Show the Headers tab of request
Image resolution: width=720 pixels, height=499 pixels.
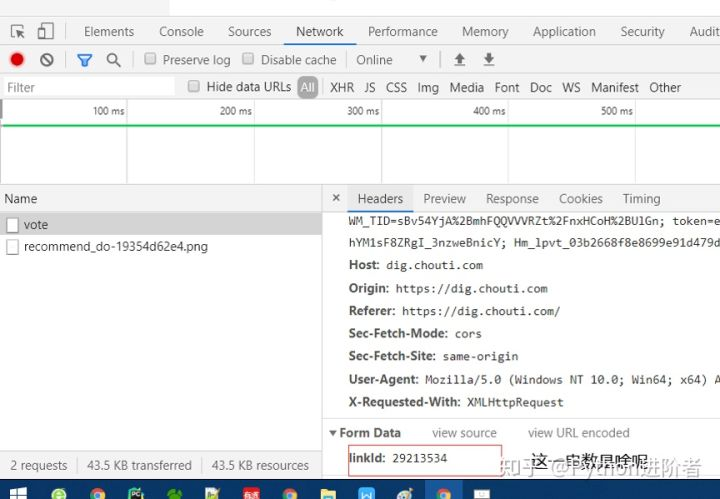coord(380,199)
